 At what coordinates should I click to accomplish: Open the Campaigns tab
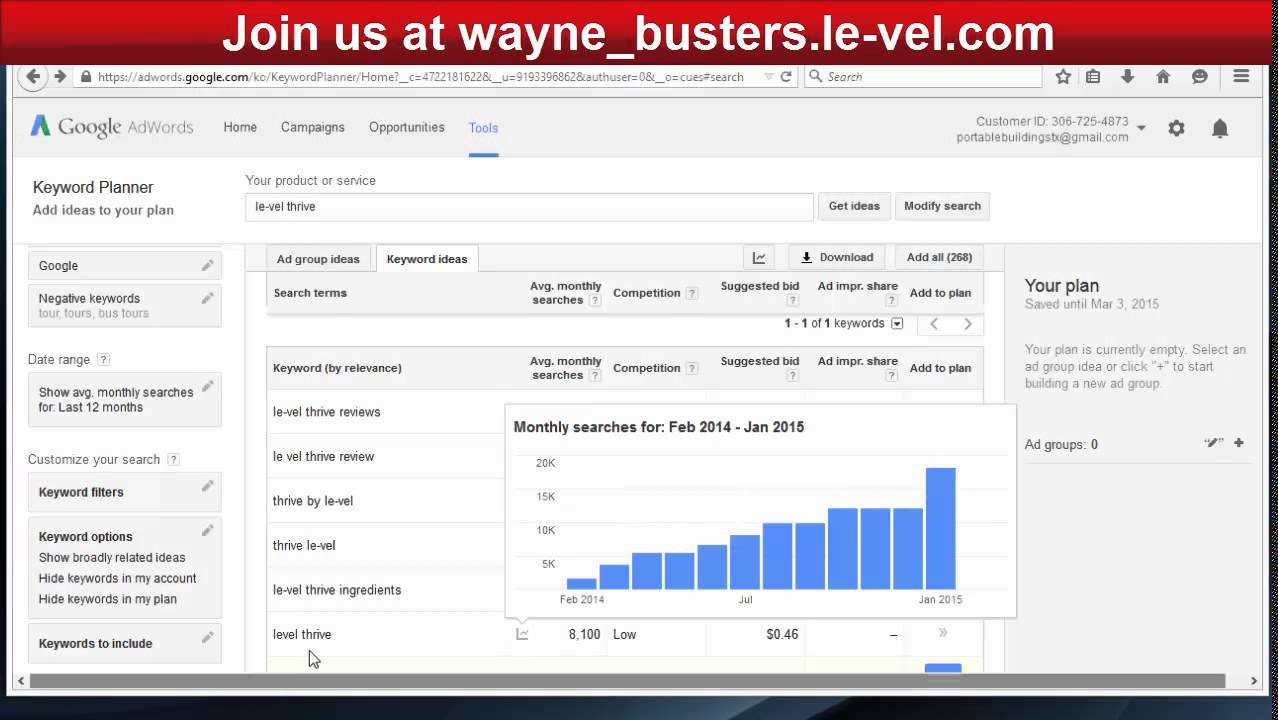point(313,128)
